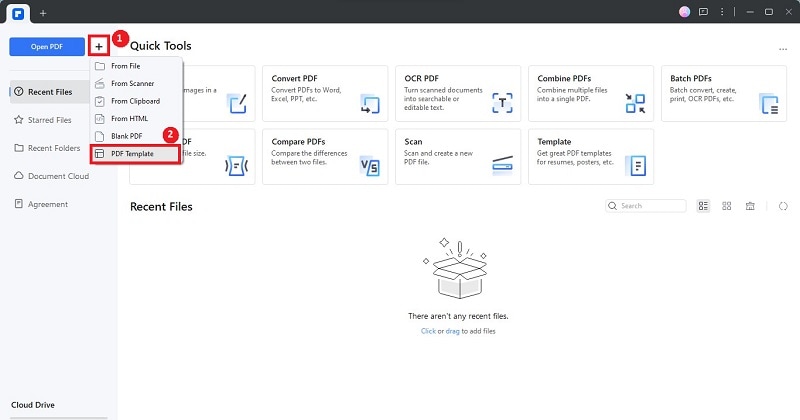Open the feedback message icon in title bar

703,11
